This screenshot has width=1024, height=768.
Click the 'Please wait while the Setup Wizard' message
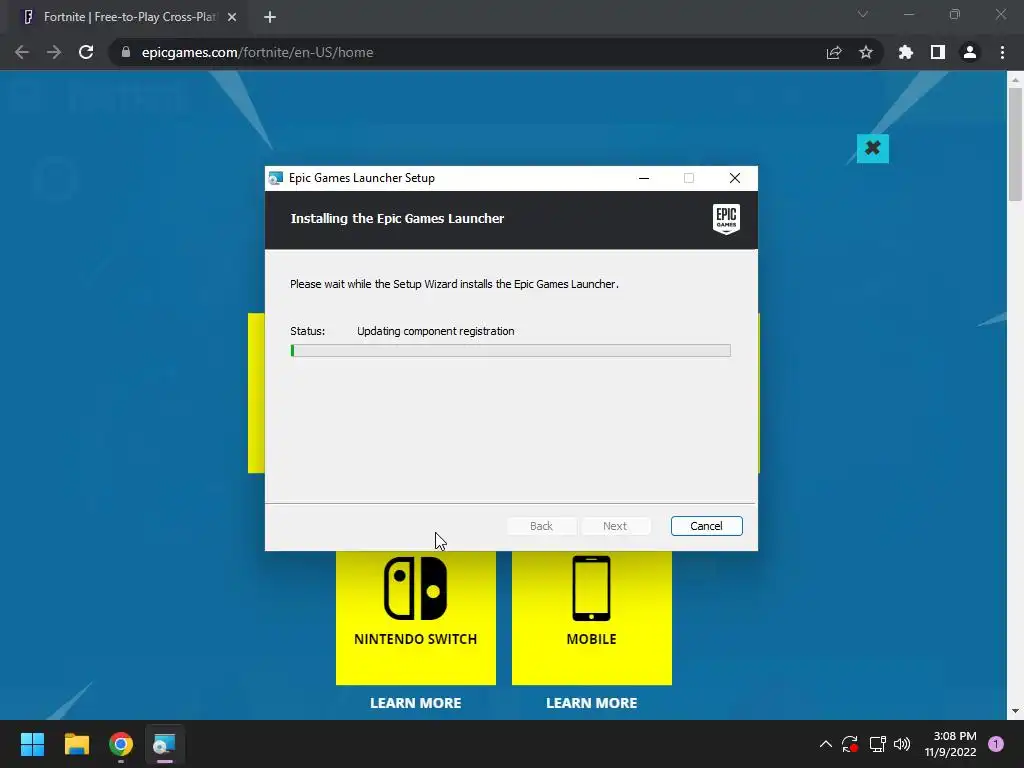(x=454, y=284)
